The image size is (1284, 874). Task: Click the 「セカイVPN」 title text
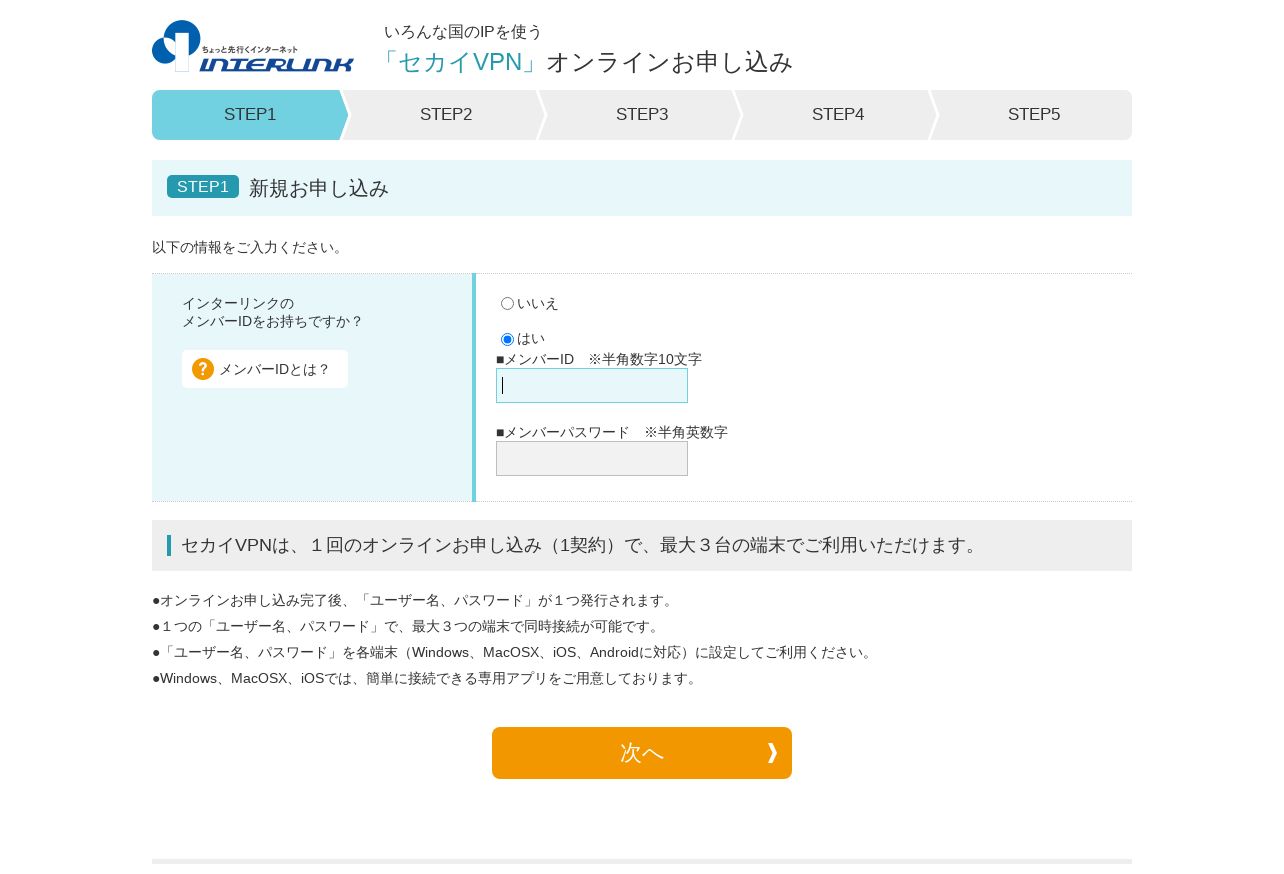click(461, 62)
